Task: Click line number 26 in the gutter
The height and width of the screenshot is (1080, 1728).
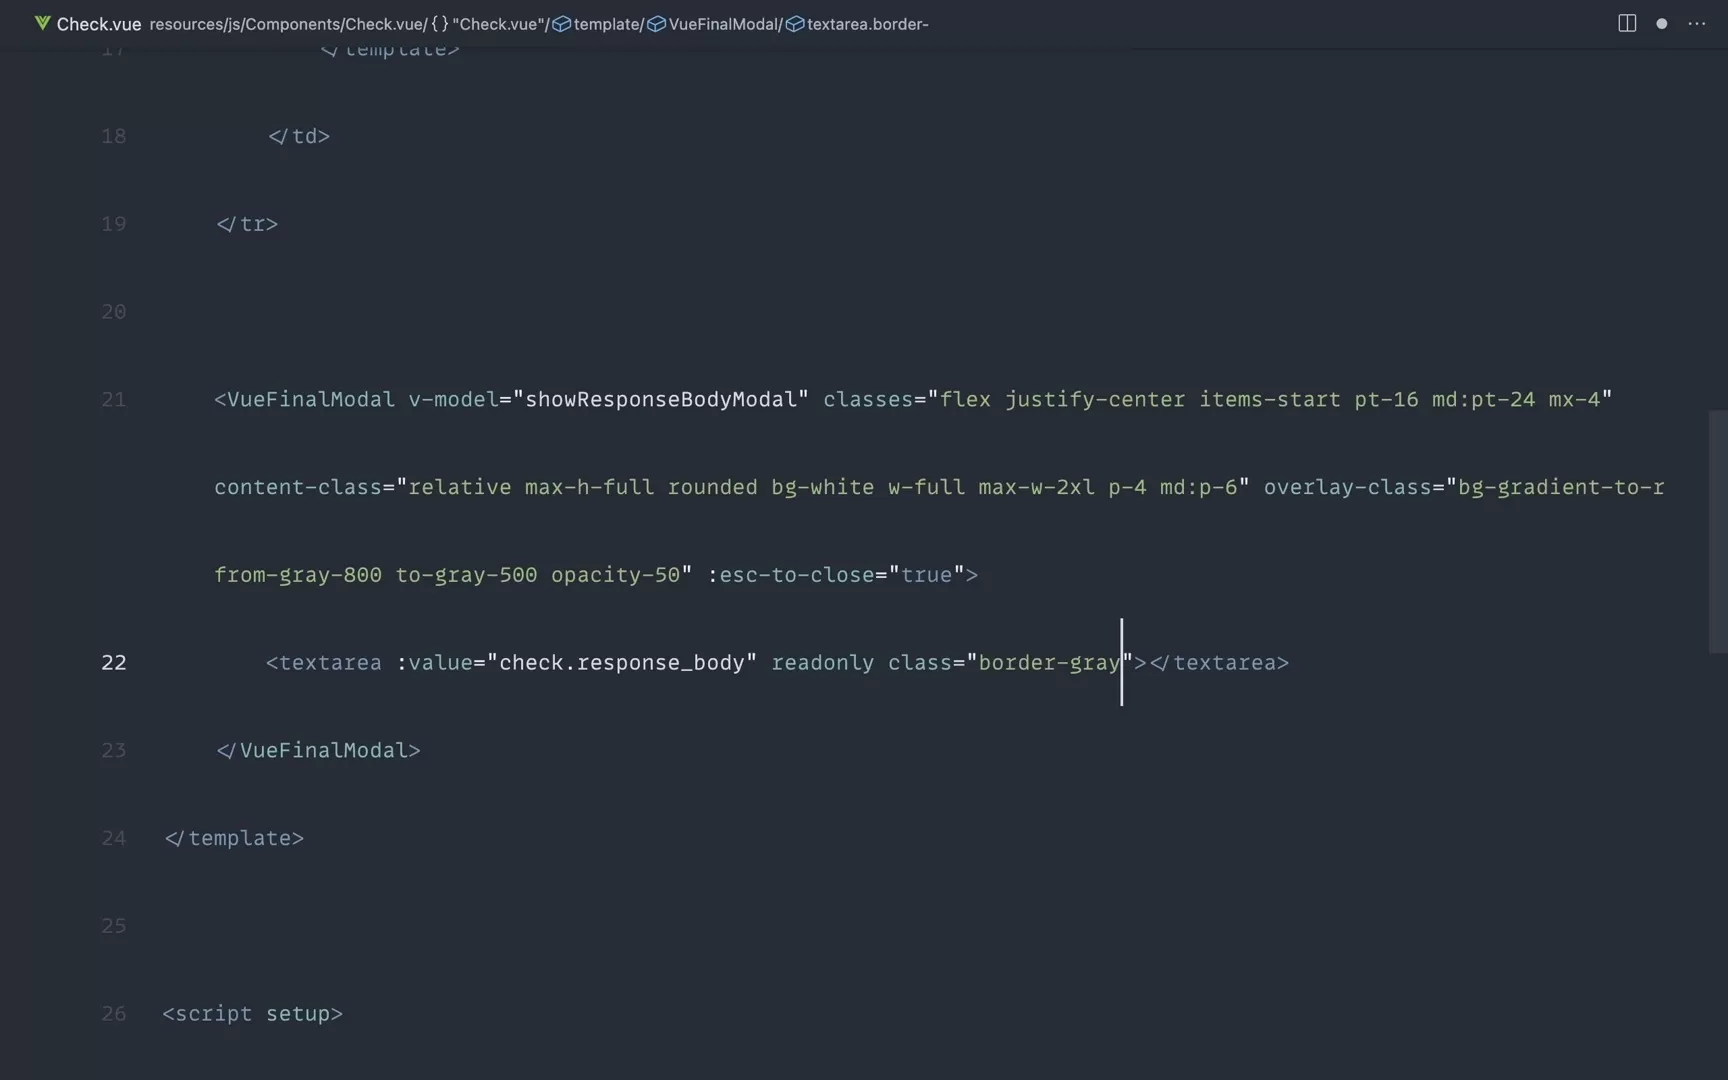Action: (x=114, y=1014)
